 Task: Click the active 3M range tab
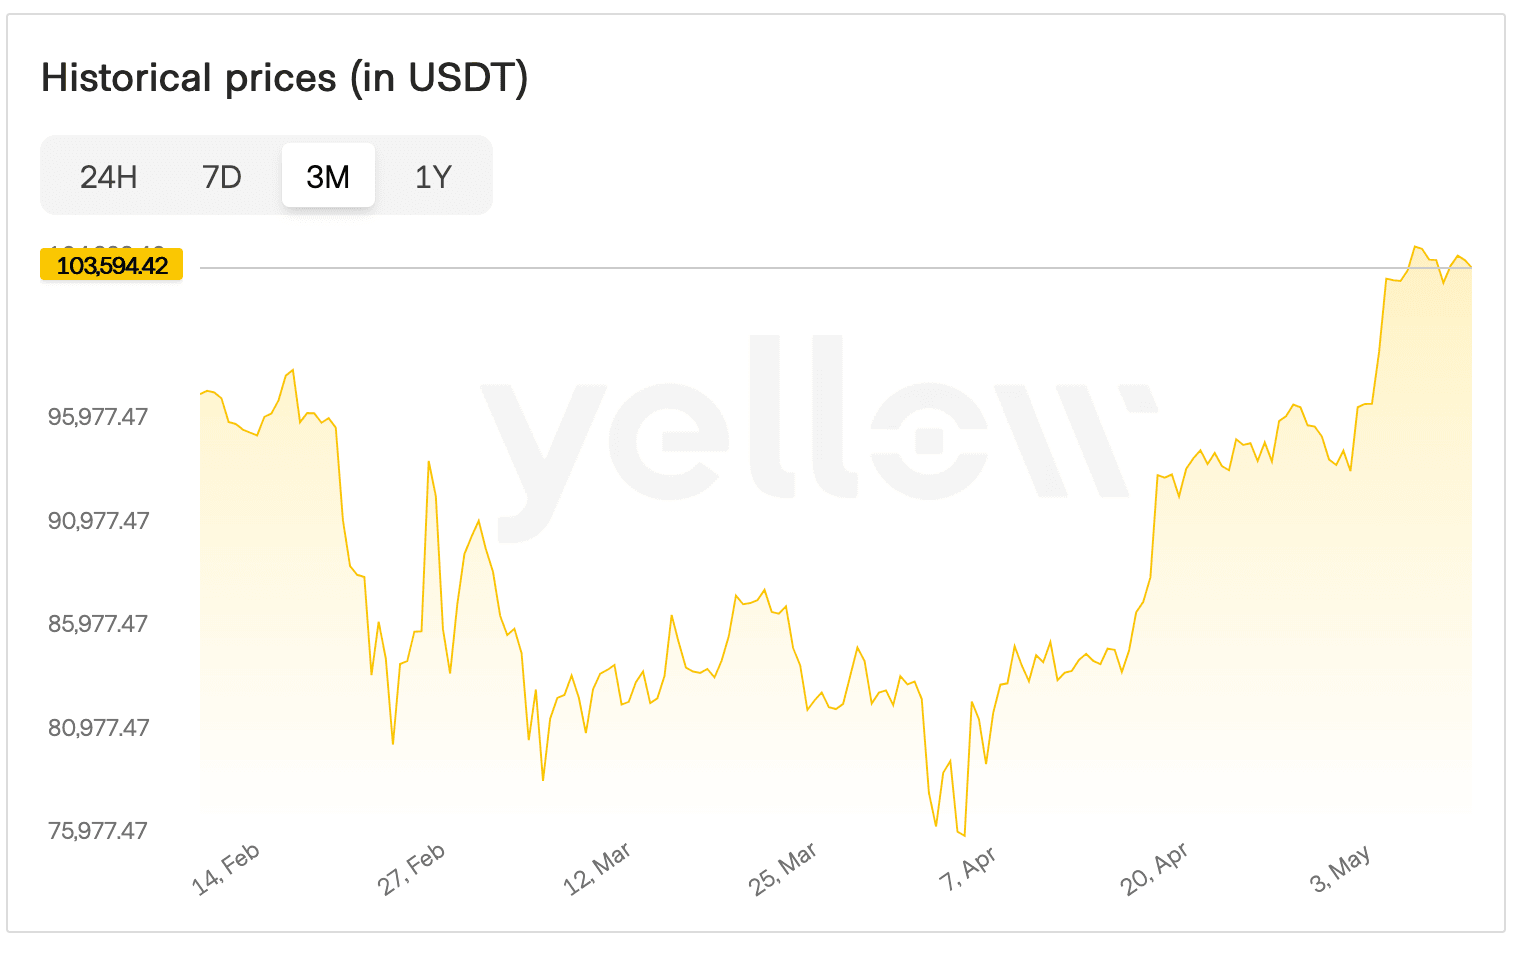(328, 177)
